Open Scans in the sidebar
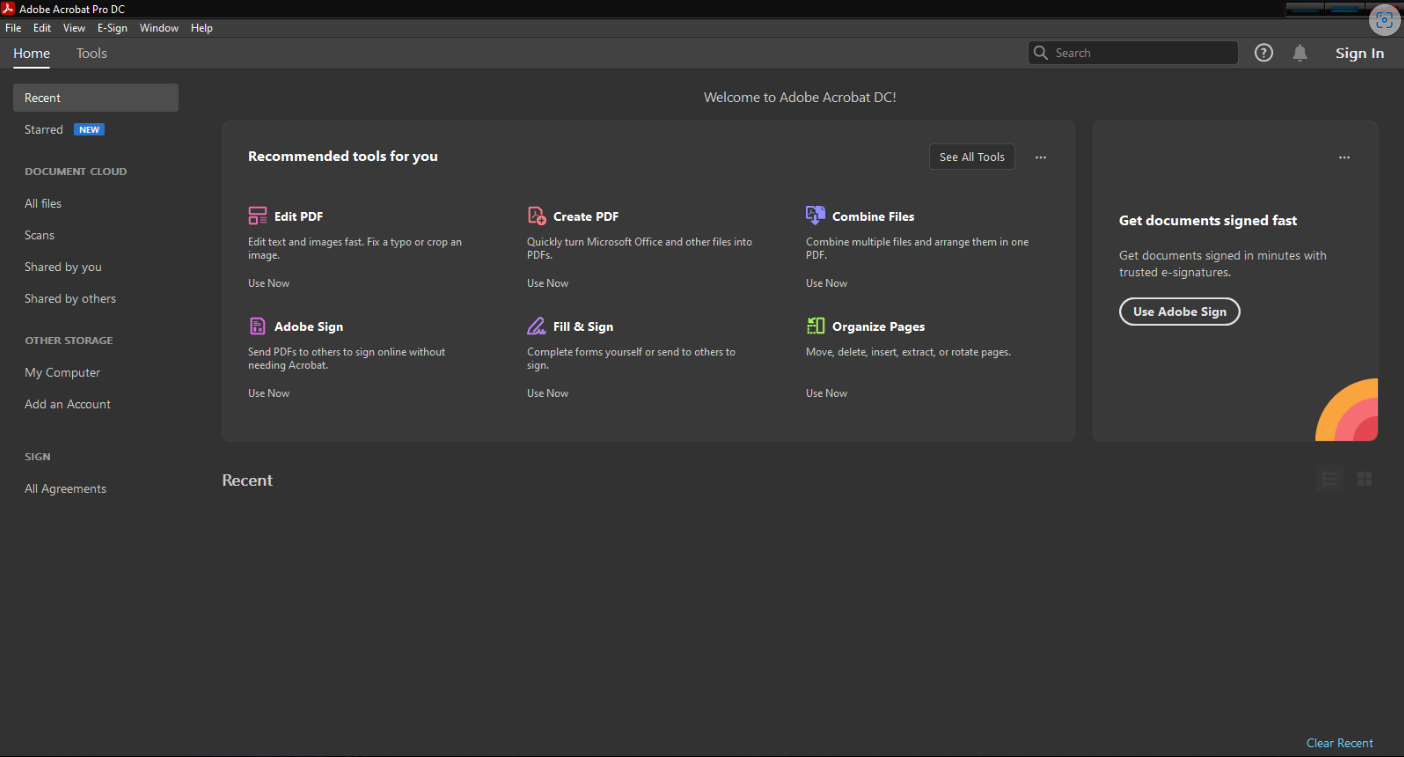This screenshot has height=757, width=1404. 40,235
